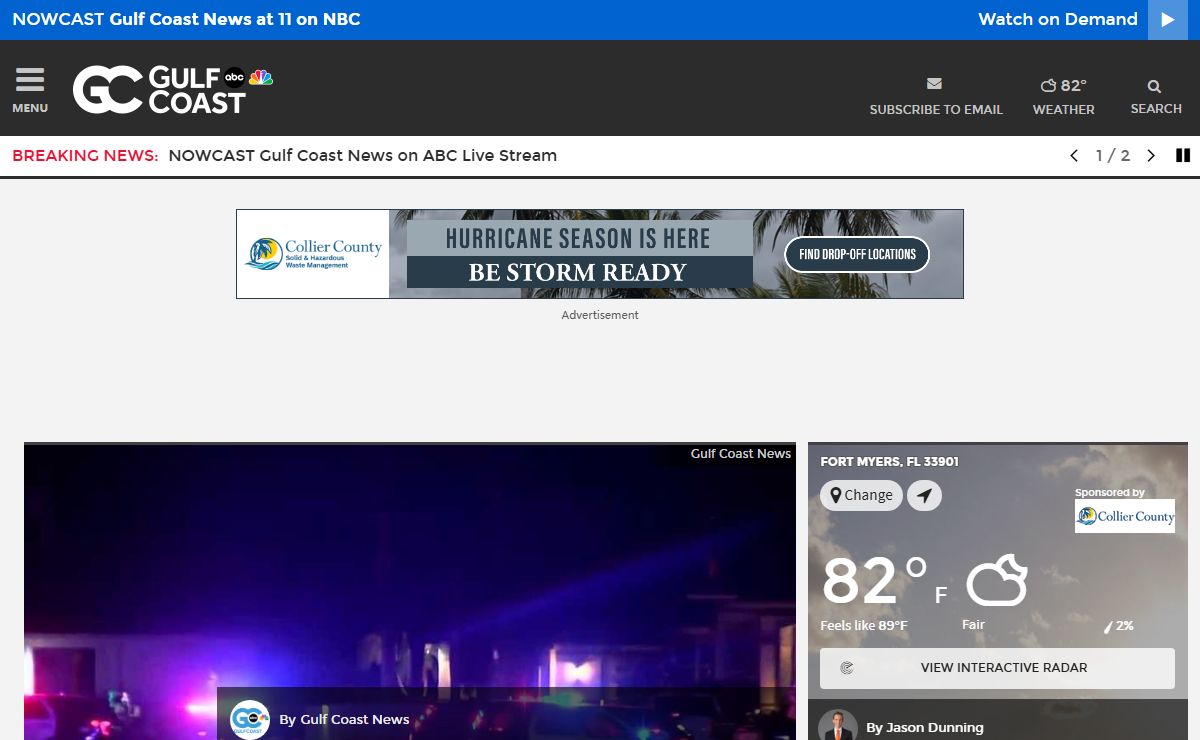Click the Subscribe to Email envelope icon

tap(935, 84)
